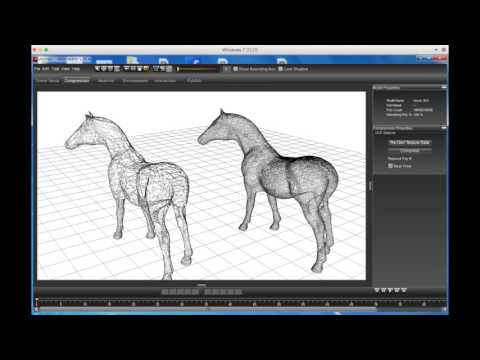
Task: Click the small button right of the slider
Action: 226,69
